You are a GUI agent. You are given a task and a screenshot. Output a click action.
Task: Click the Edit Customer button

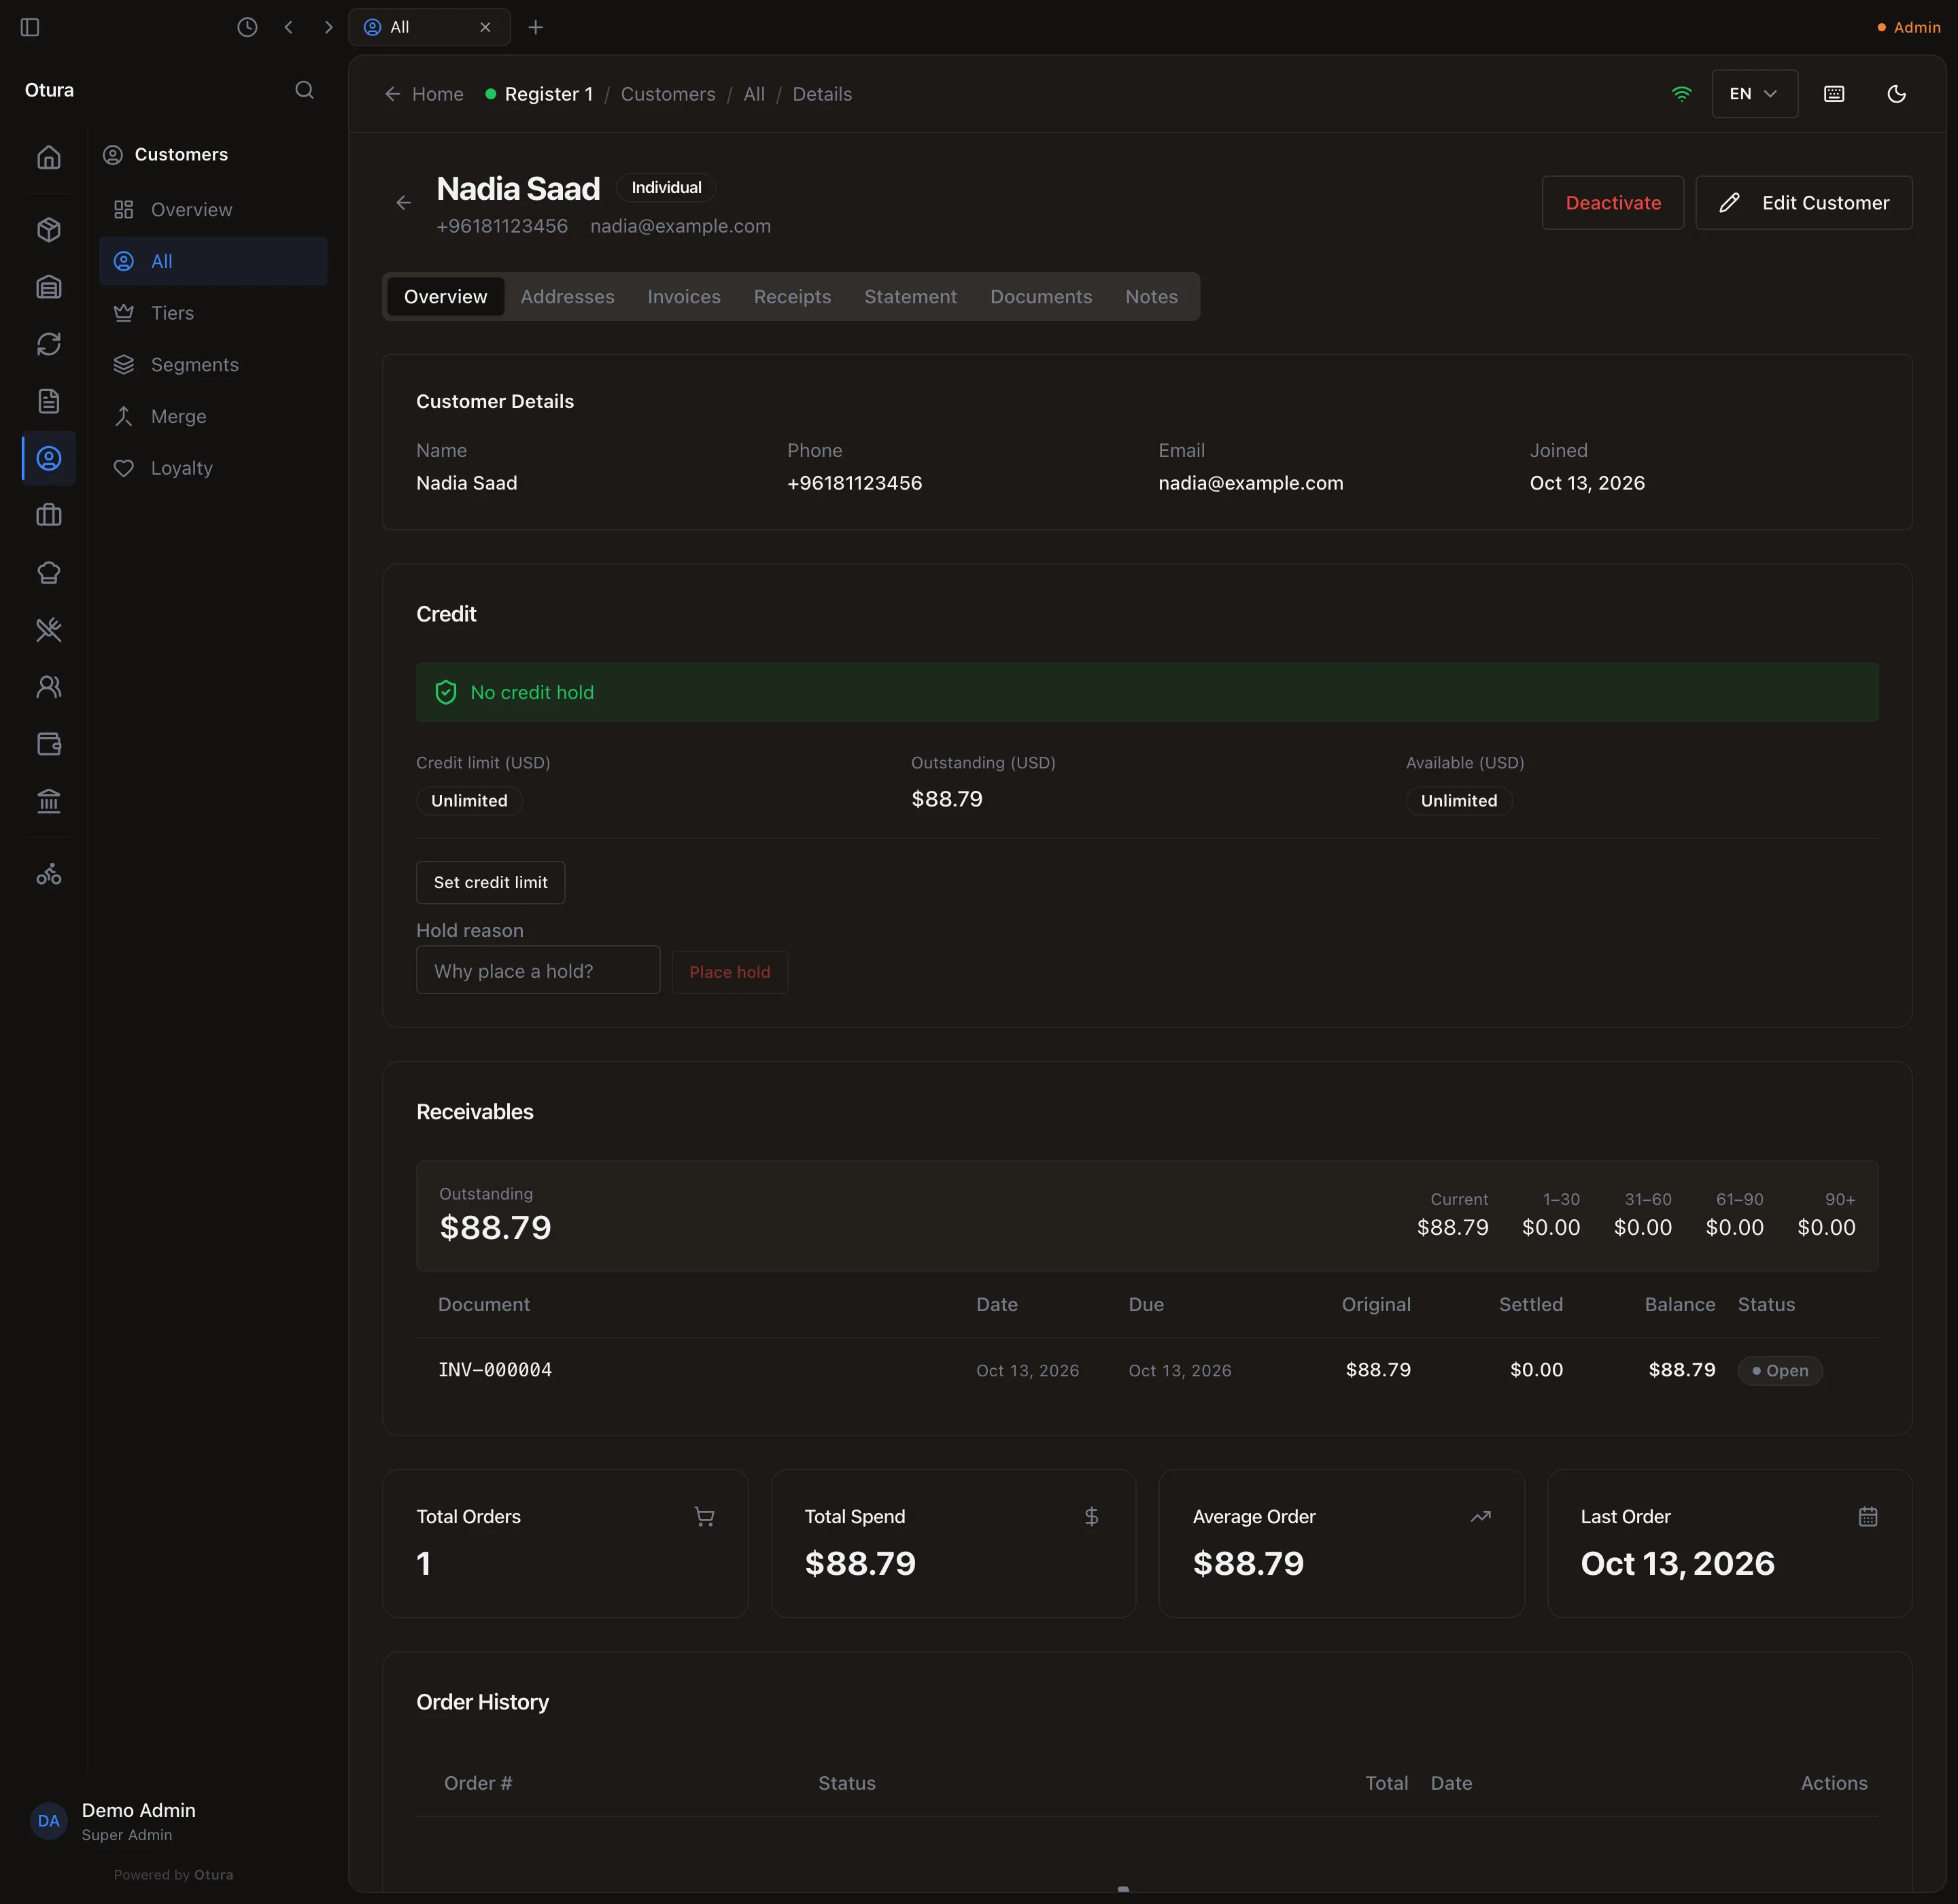1803,203
